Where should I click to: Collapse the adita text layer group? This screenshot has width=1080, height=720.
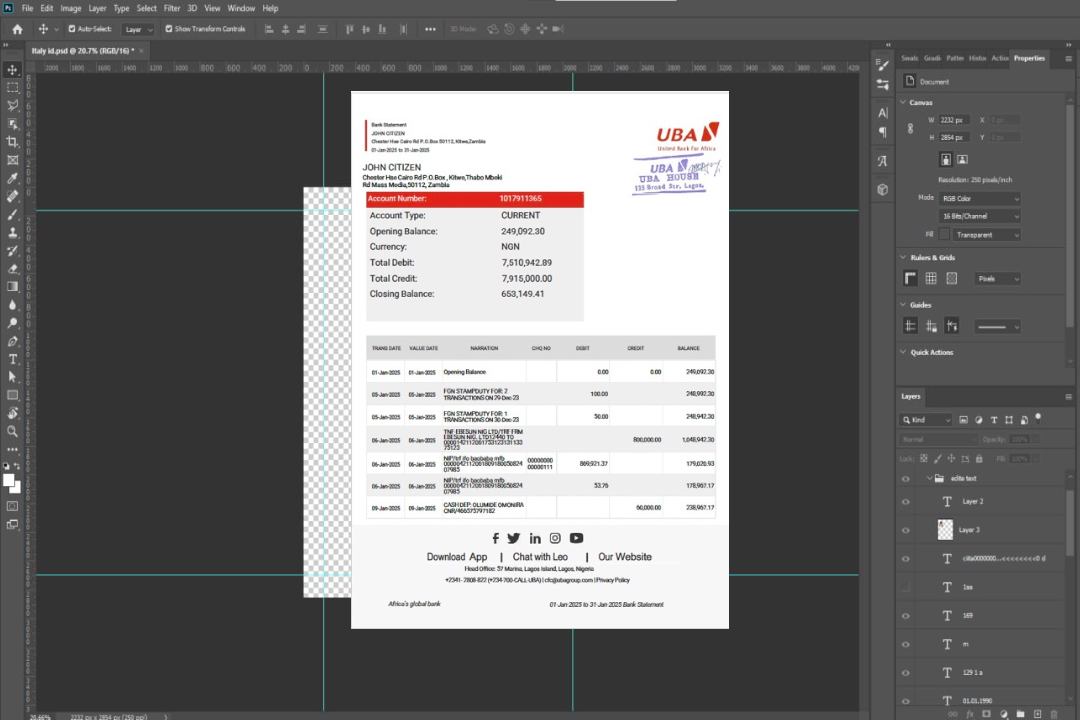pyautogui.click(x=928, y=478)
